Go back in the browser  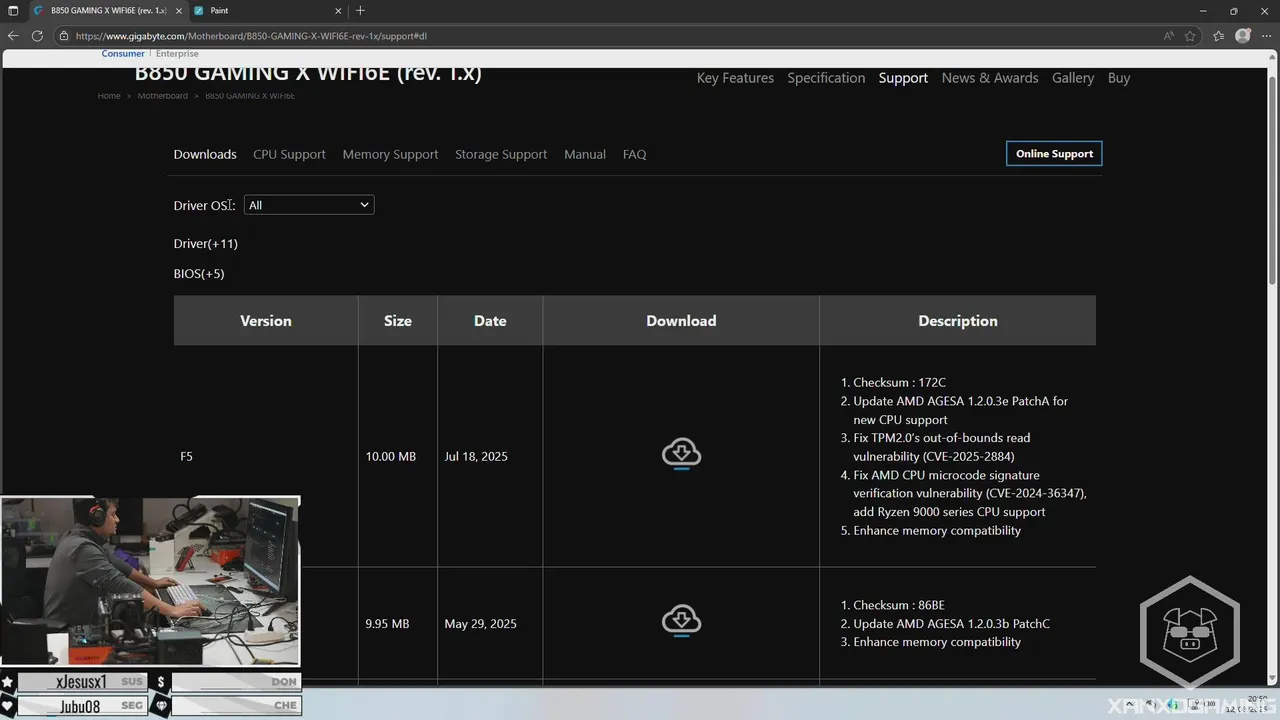click(x=13, y=35)
